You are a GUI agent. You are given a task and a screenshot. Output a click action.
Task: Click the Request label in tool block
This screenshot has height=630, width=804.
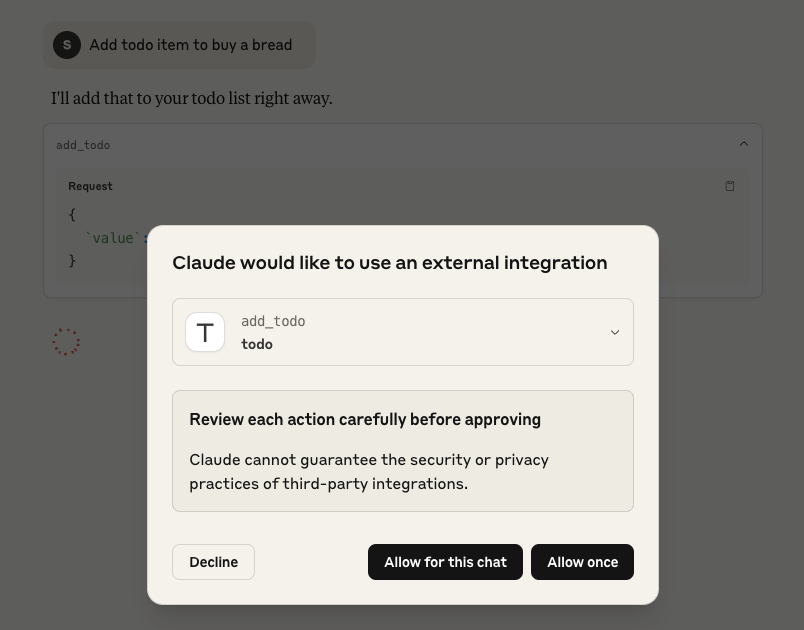[x=90, y=186]
